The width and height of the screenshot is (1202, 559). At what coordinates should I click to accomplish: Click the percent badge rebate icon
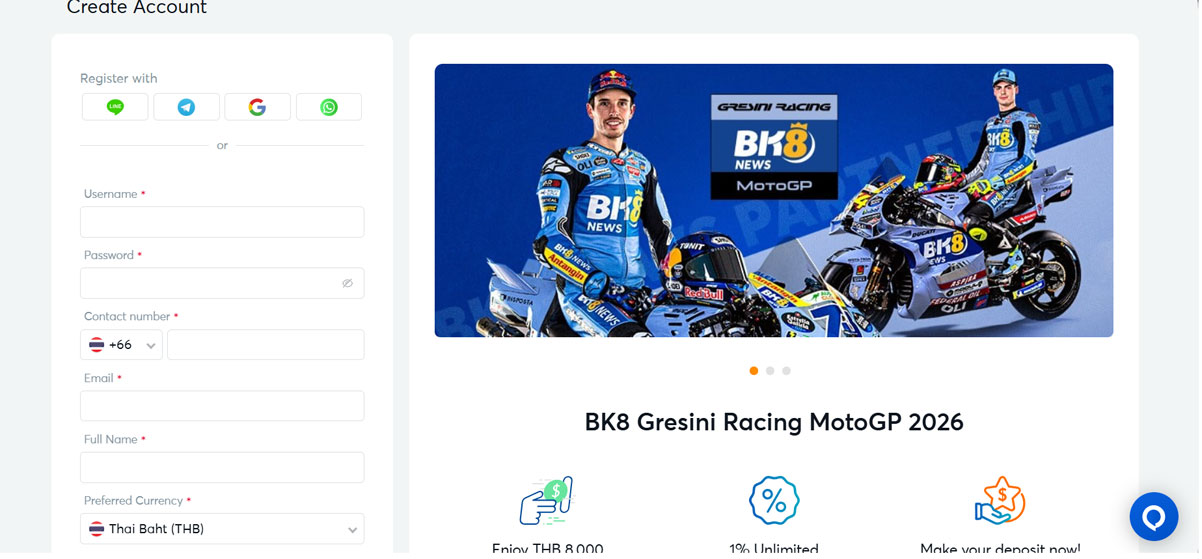pyautogui.click(x=774, y=501)
